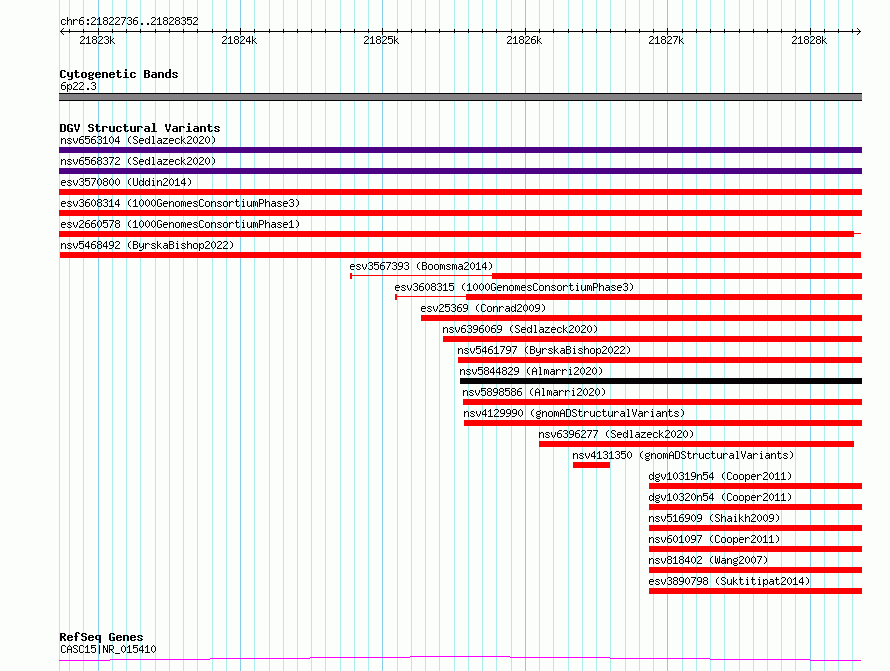
Task: Open esv3608314 (1000GenomesConsortiumPhase3) label
Action: (180, 203)
